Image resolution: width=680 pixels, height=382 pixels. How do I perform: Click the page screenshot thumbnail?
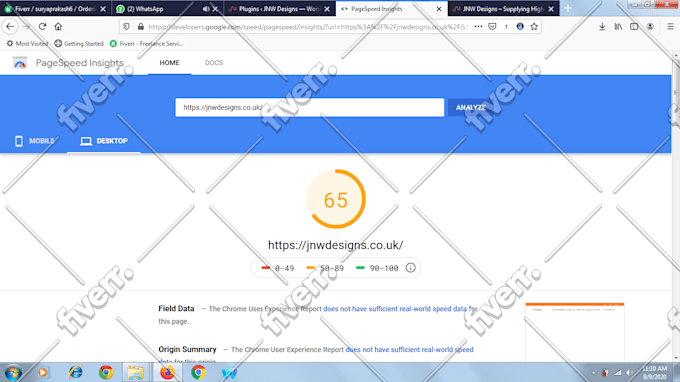coord(575,332)
